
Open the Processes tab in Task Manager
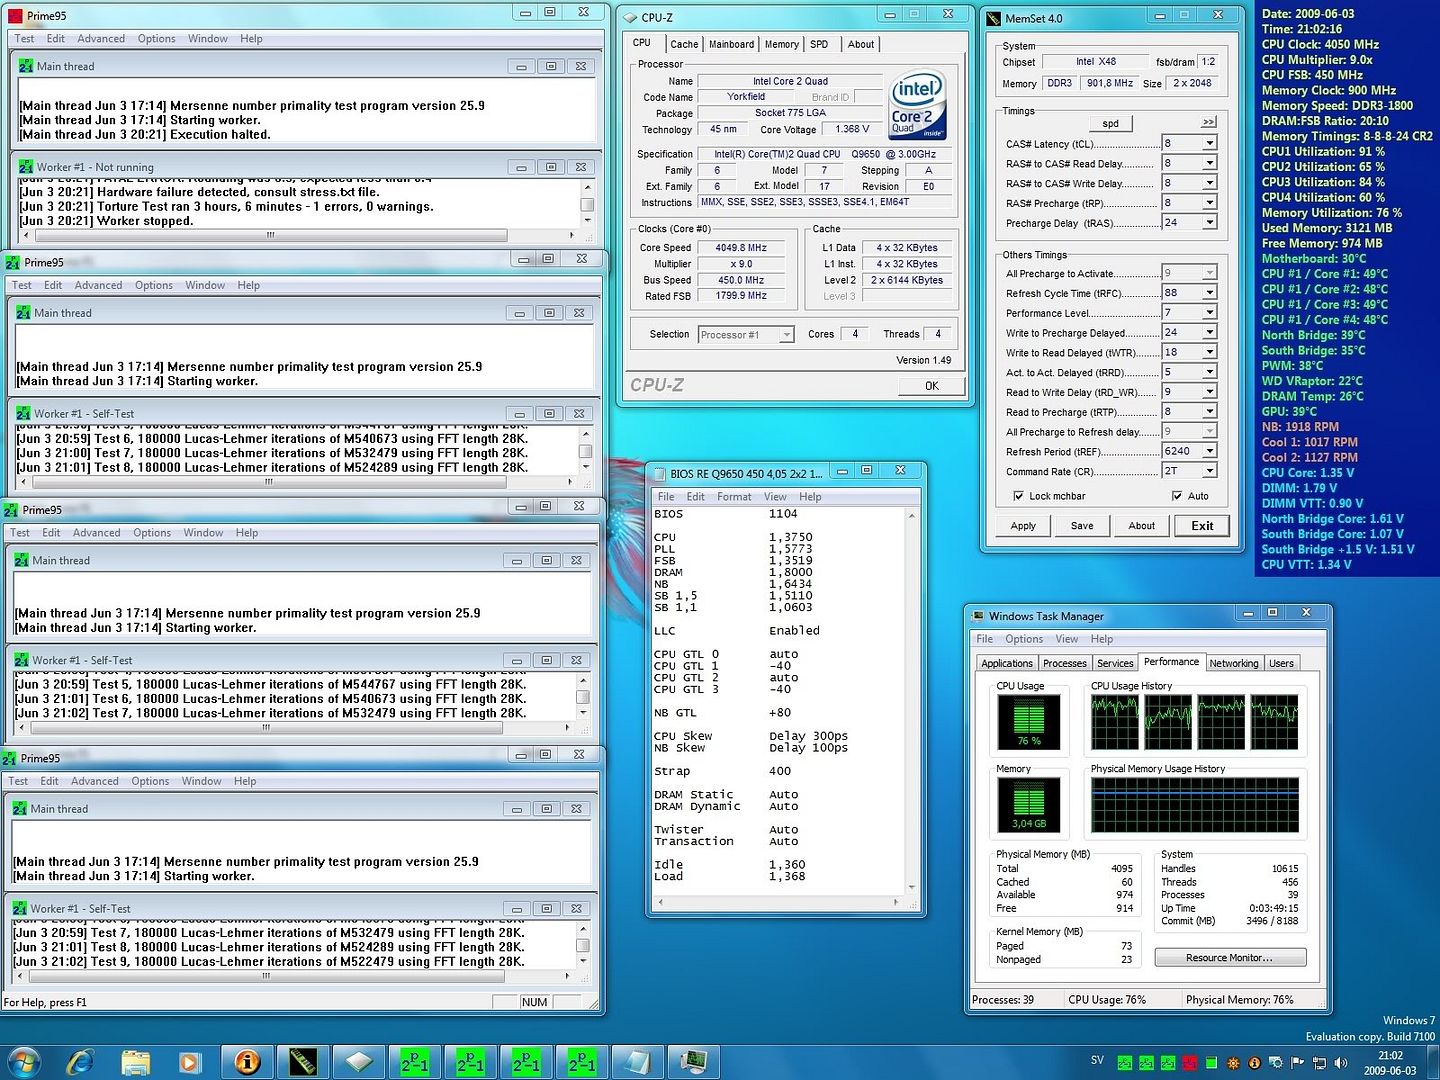click(1065, 663)
